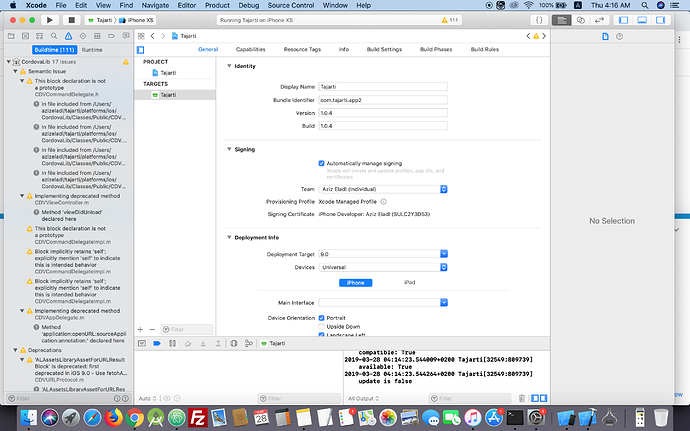Select iPhone device segment
Screen dimensions: 690x431
point(356,283)
